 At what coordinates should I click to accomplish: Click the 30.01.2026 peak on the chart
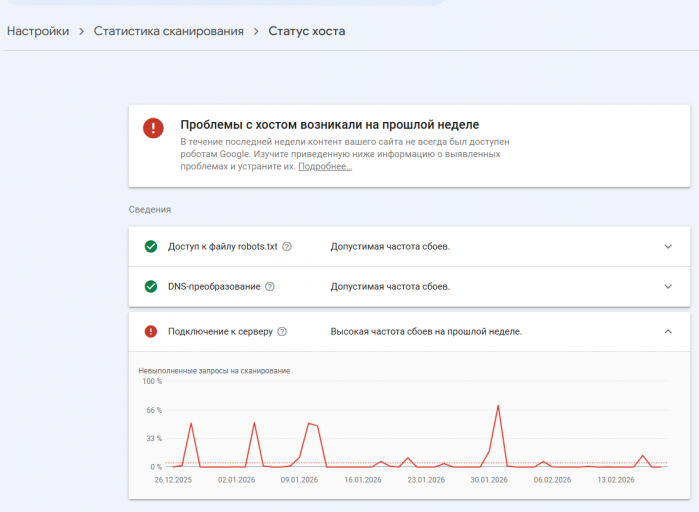pyautogui.click(x=498, y=406)
